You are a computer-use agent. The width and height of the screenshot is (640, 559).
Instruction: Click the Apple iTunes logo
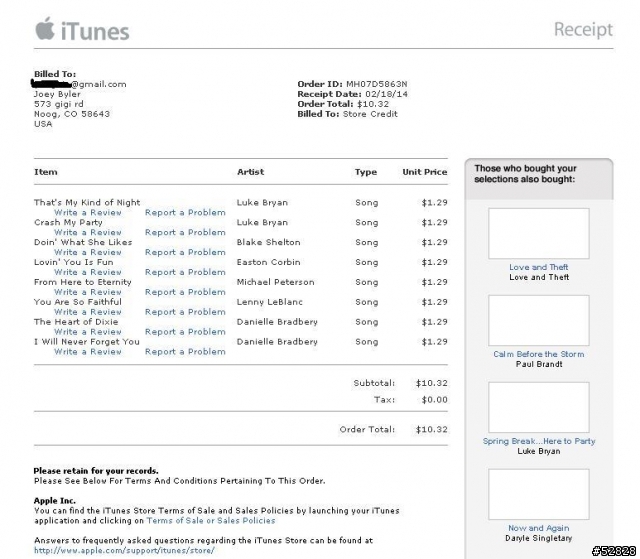[x=82, y=29]
